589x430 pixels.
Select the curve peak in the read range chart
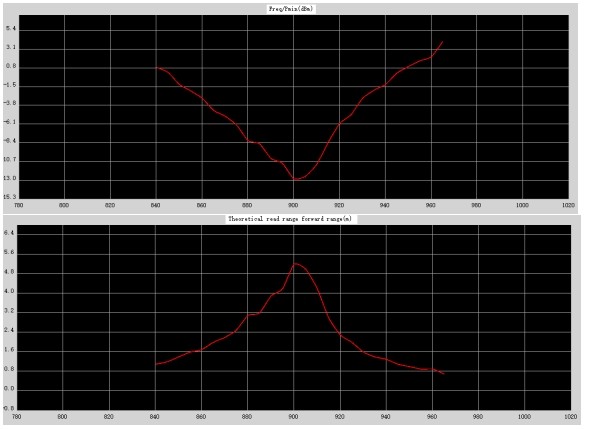295,264
